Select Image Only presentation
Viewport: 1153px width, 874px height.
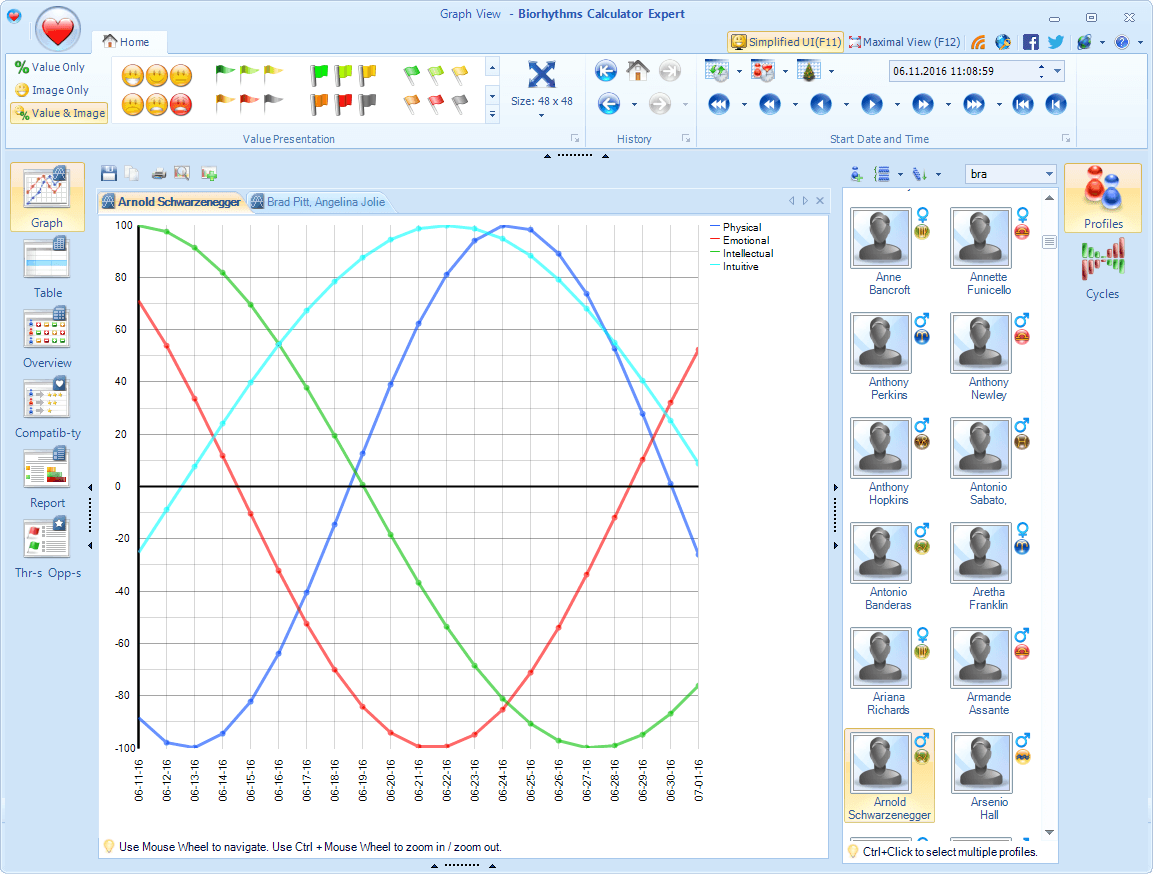point(52,90)
